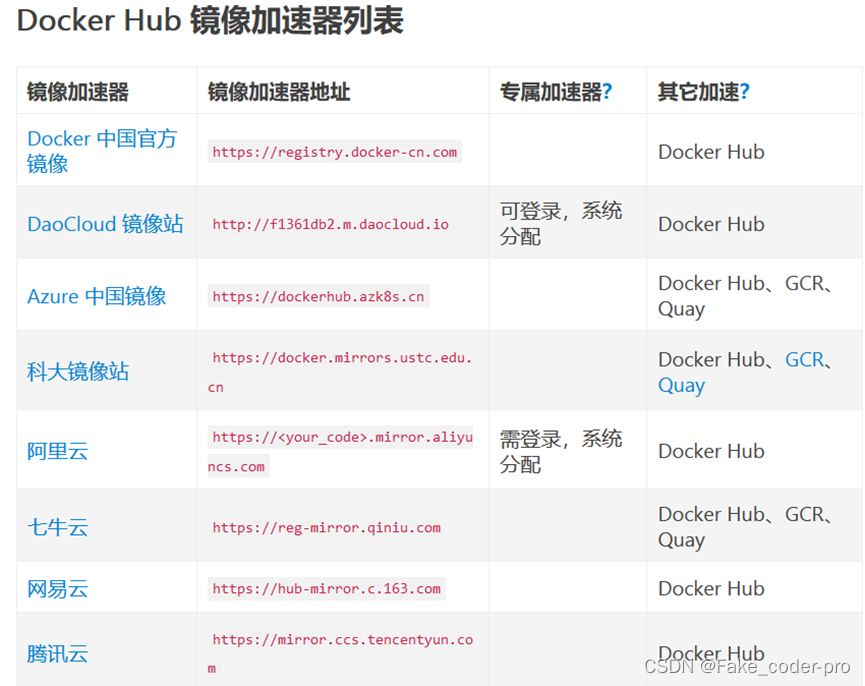Image resolution: width=865 pixels, height=686 pixels.
Task: Open the 腾讯云 link
Action: point(57,654)
